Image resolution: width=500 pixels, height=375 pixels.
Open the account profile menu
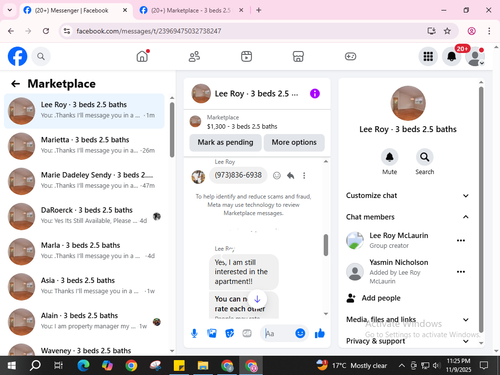pyautogui.click(x=475, y=56)
